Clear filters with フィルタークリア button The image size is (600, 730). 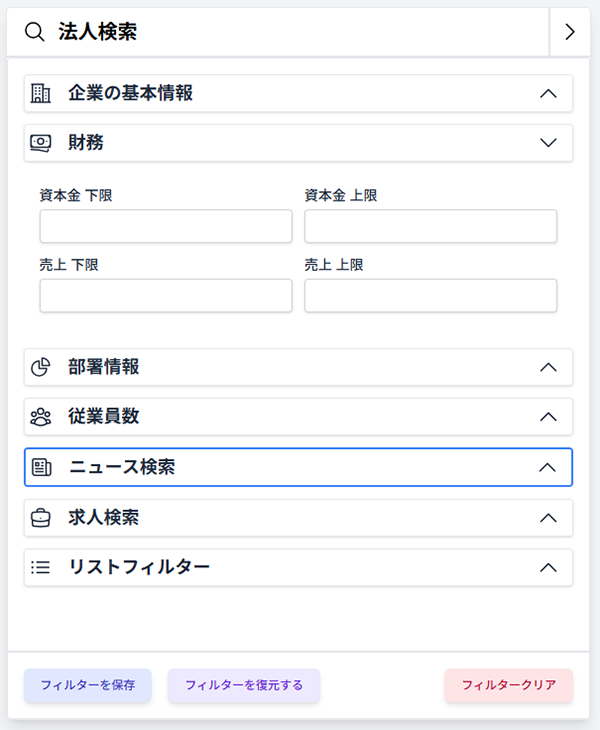[509, 686]
